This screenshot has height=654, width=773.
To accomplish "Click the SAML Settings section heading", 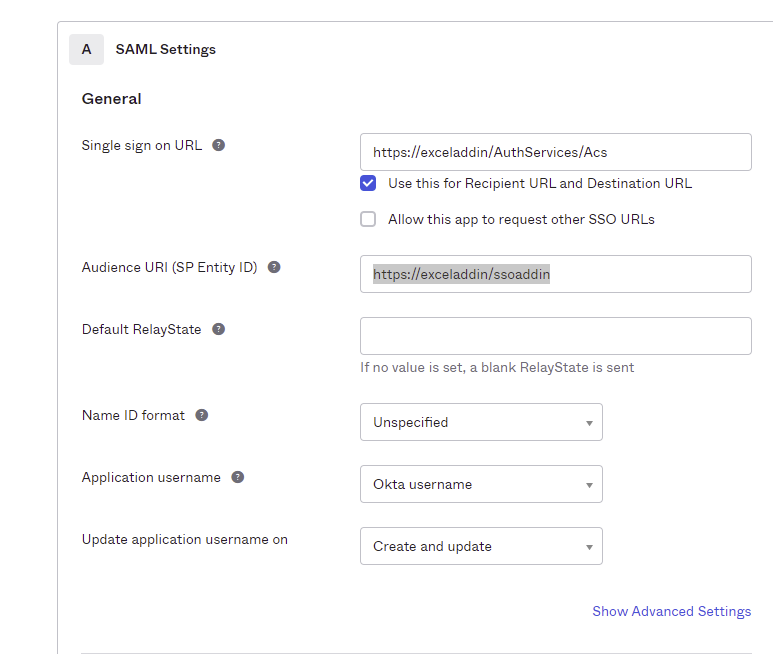I will point(165,49).
